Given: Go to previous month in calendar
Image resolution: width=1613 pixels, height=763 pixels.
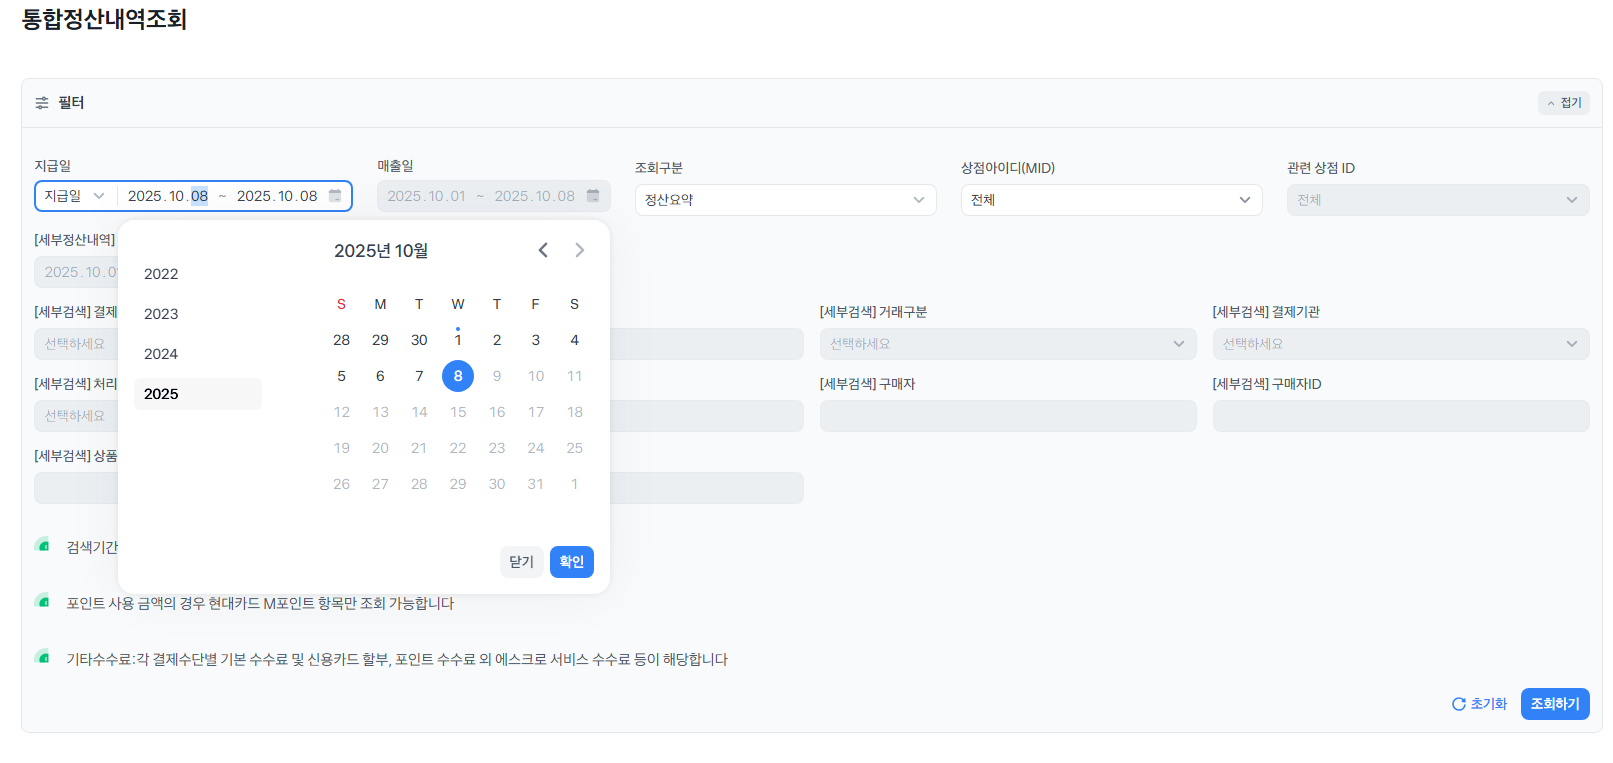Looking at the screenshot, I should tap(543, 250).
